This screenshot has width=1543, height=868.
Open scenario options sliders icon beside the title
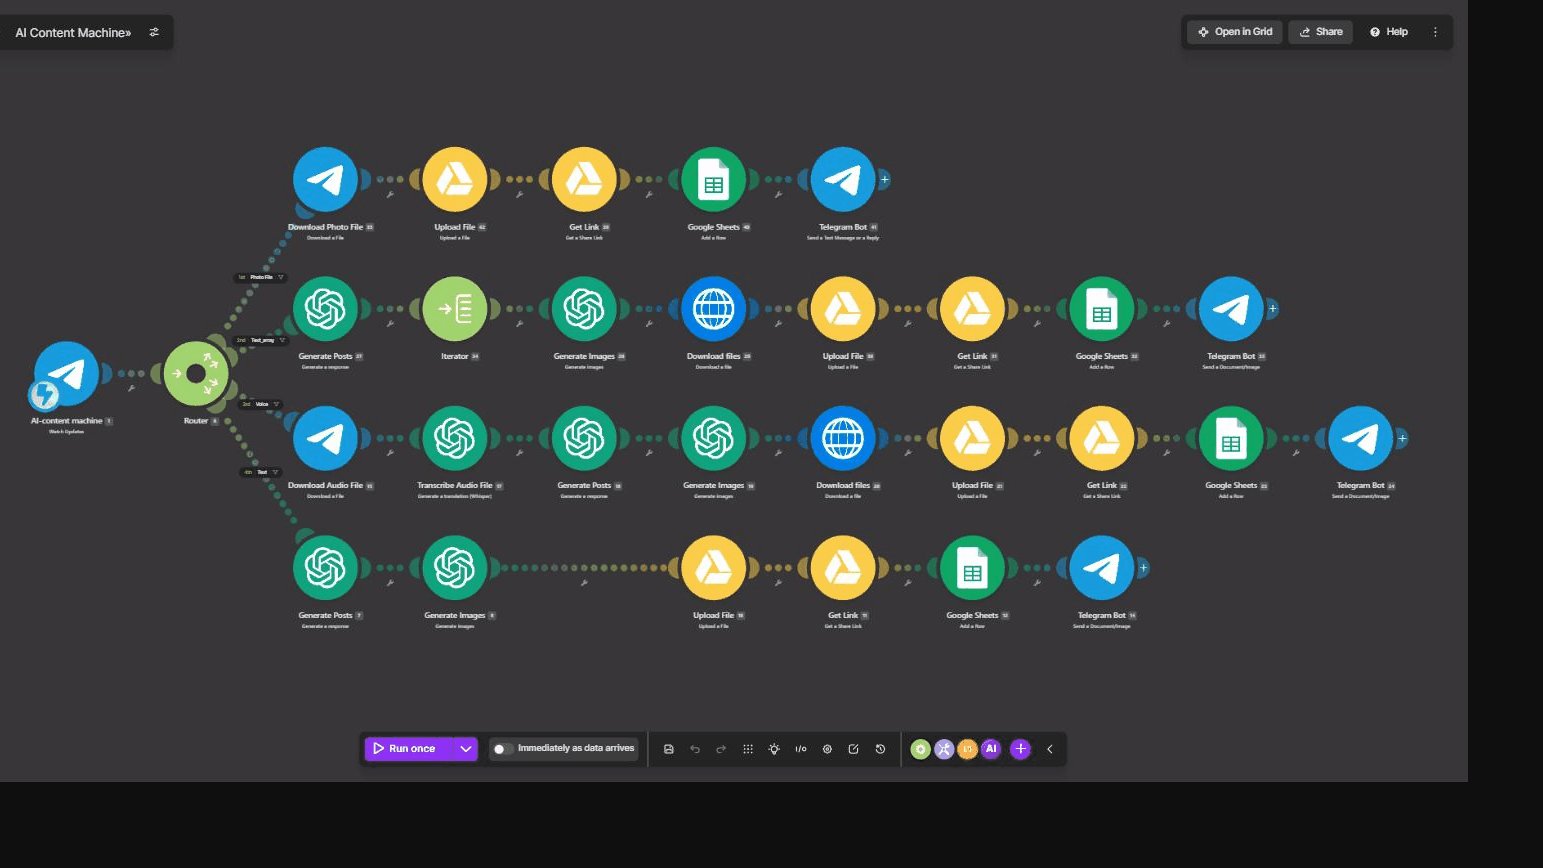click(x=154, y=32)
